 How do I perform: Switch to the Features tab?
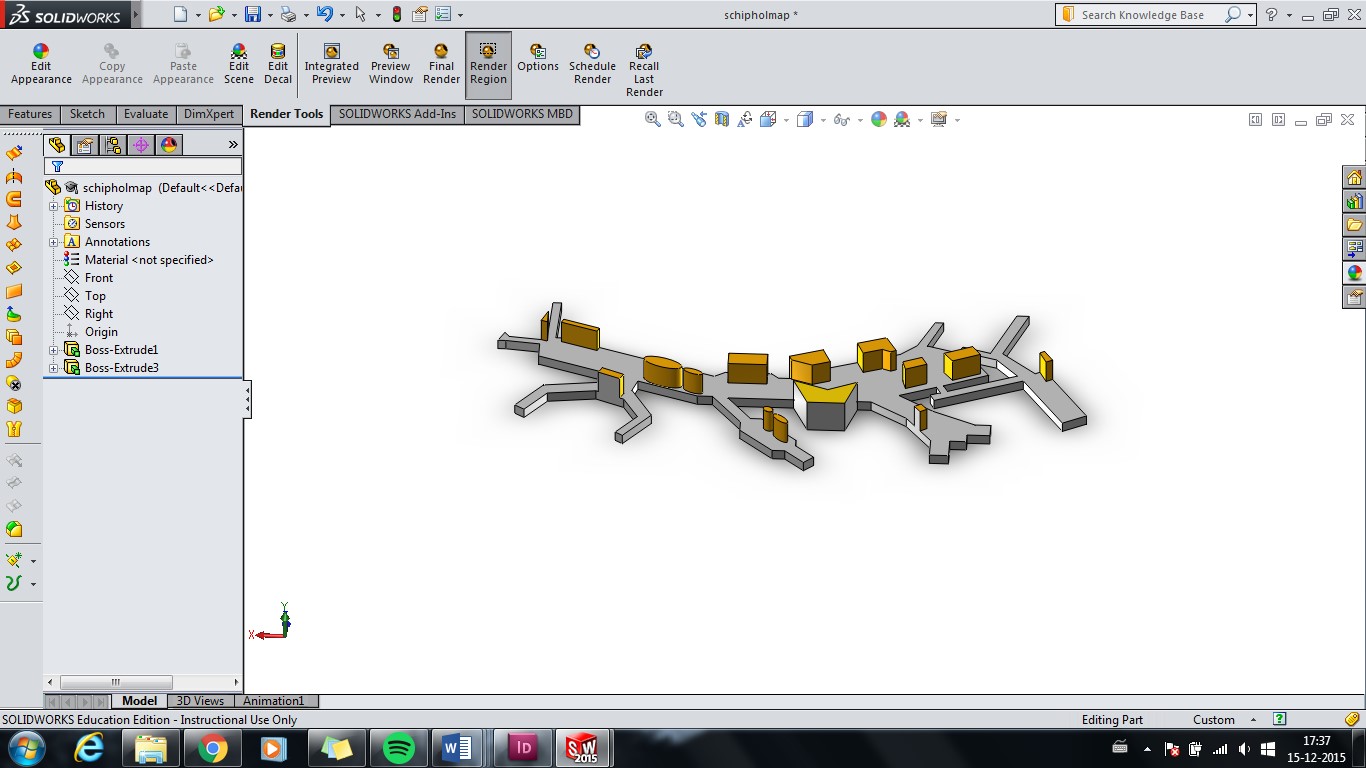(x=31, y=114)
